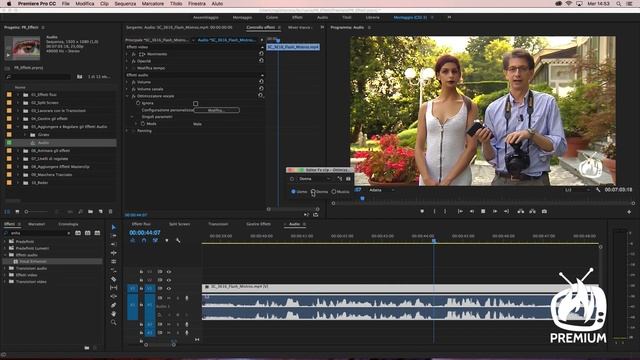This screenshot has height=360, width=640.
Task: Toggle animation stopwatch for Modo
Action: pos(143,124)
